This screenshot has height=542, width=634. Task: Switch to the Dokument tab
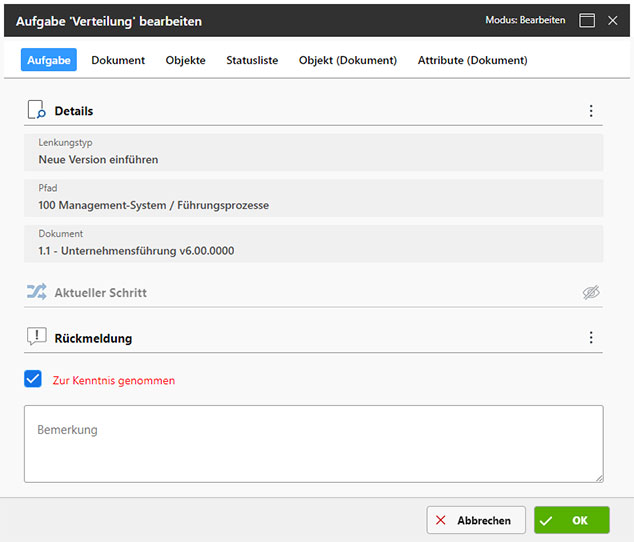pyautogui.click(x=118, y=60)
